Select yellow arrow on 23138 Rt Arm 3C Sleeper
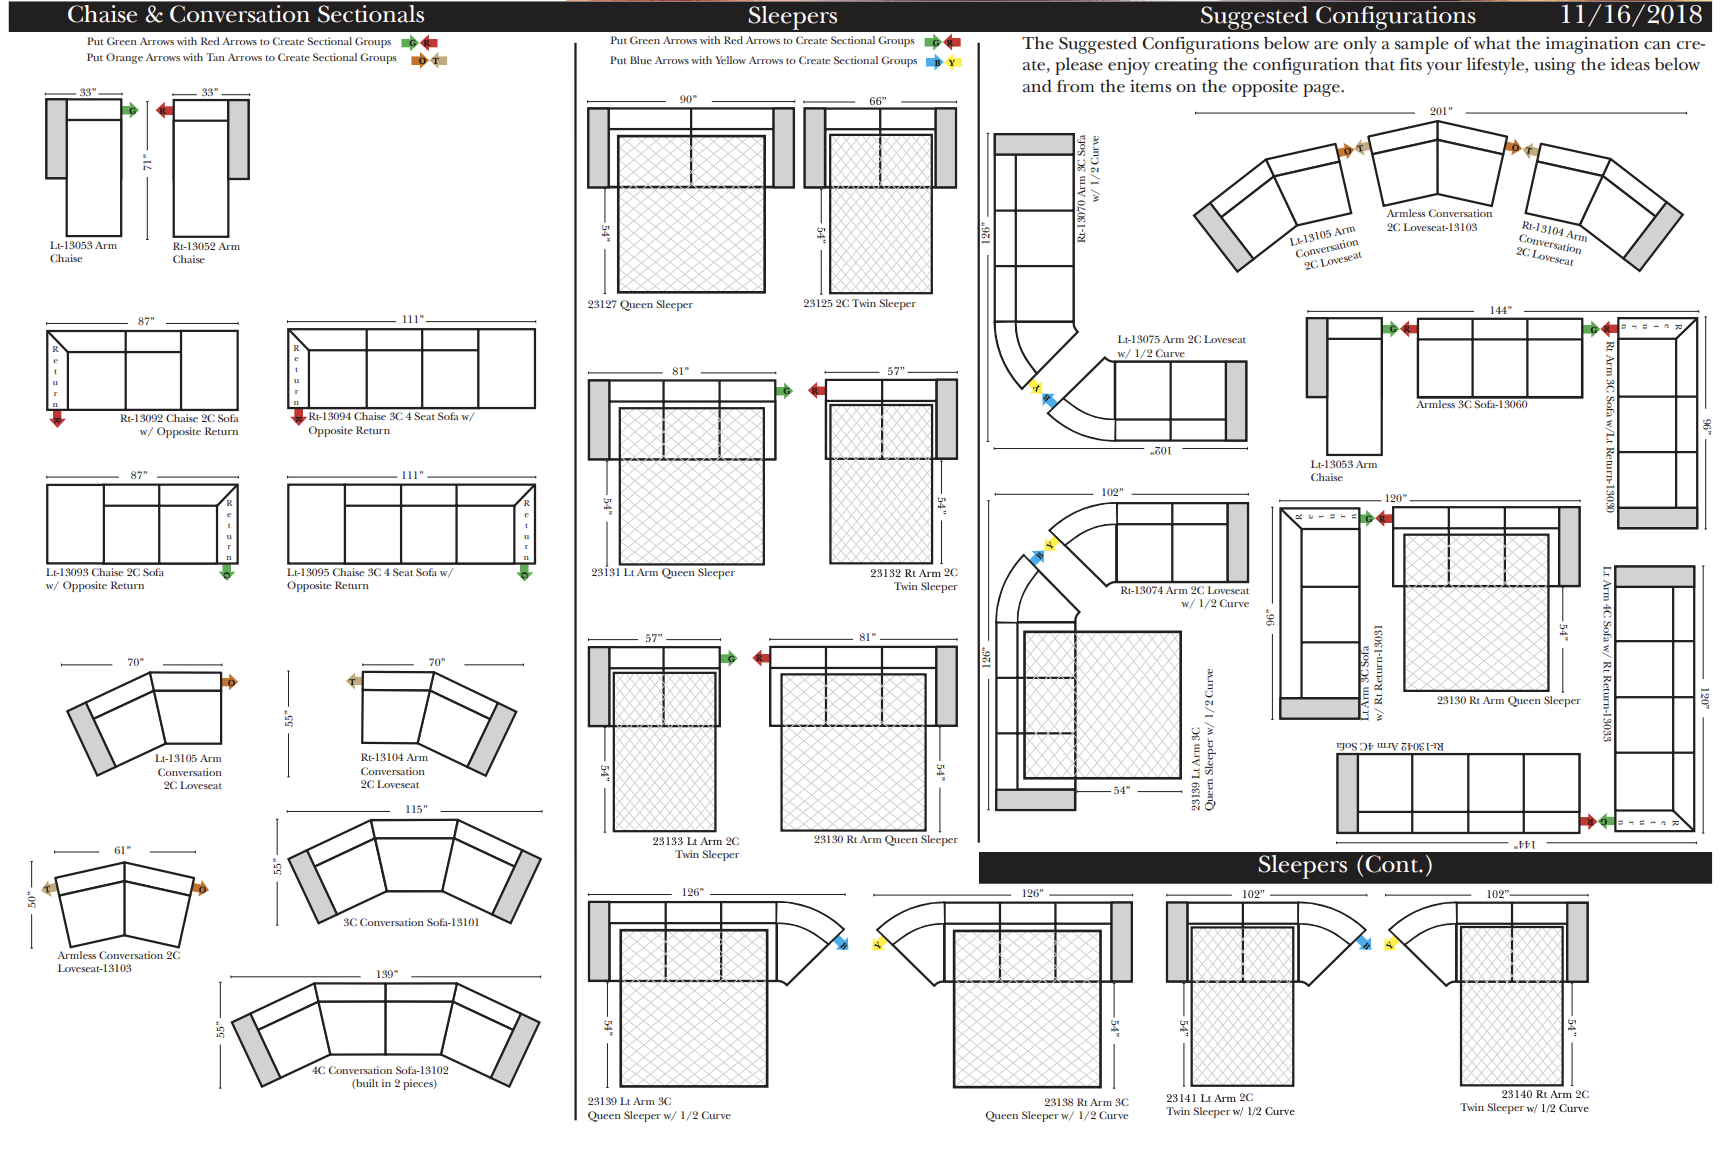Viewport: 1731px width, 1170px height. coord(878,943)
